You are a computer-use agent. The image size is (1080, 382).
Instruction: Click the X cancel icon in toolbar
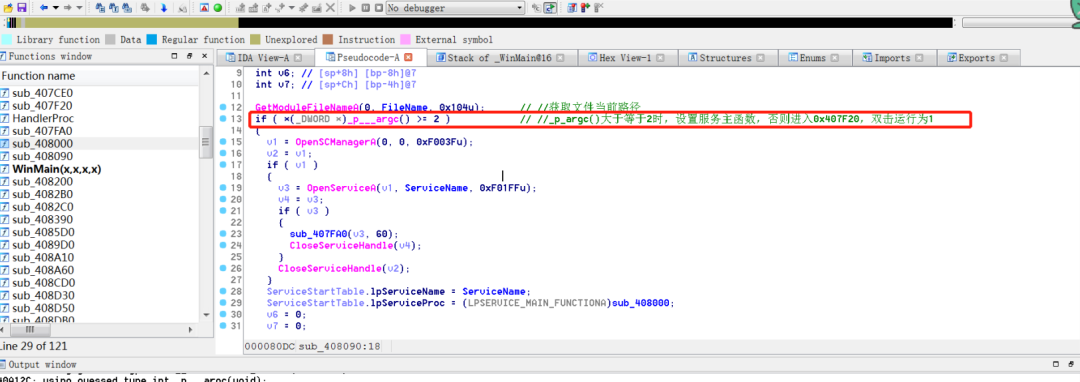pos(331,8)
